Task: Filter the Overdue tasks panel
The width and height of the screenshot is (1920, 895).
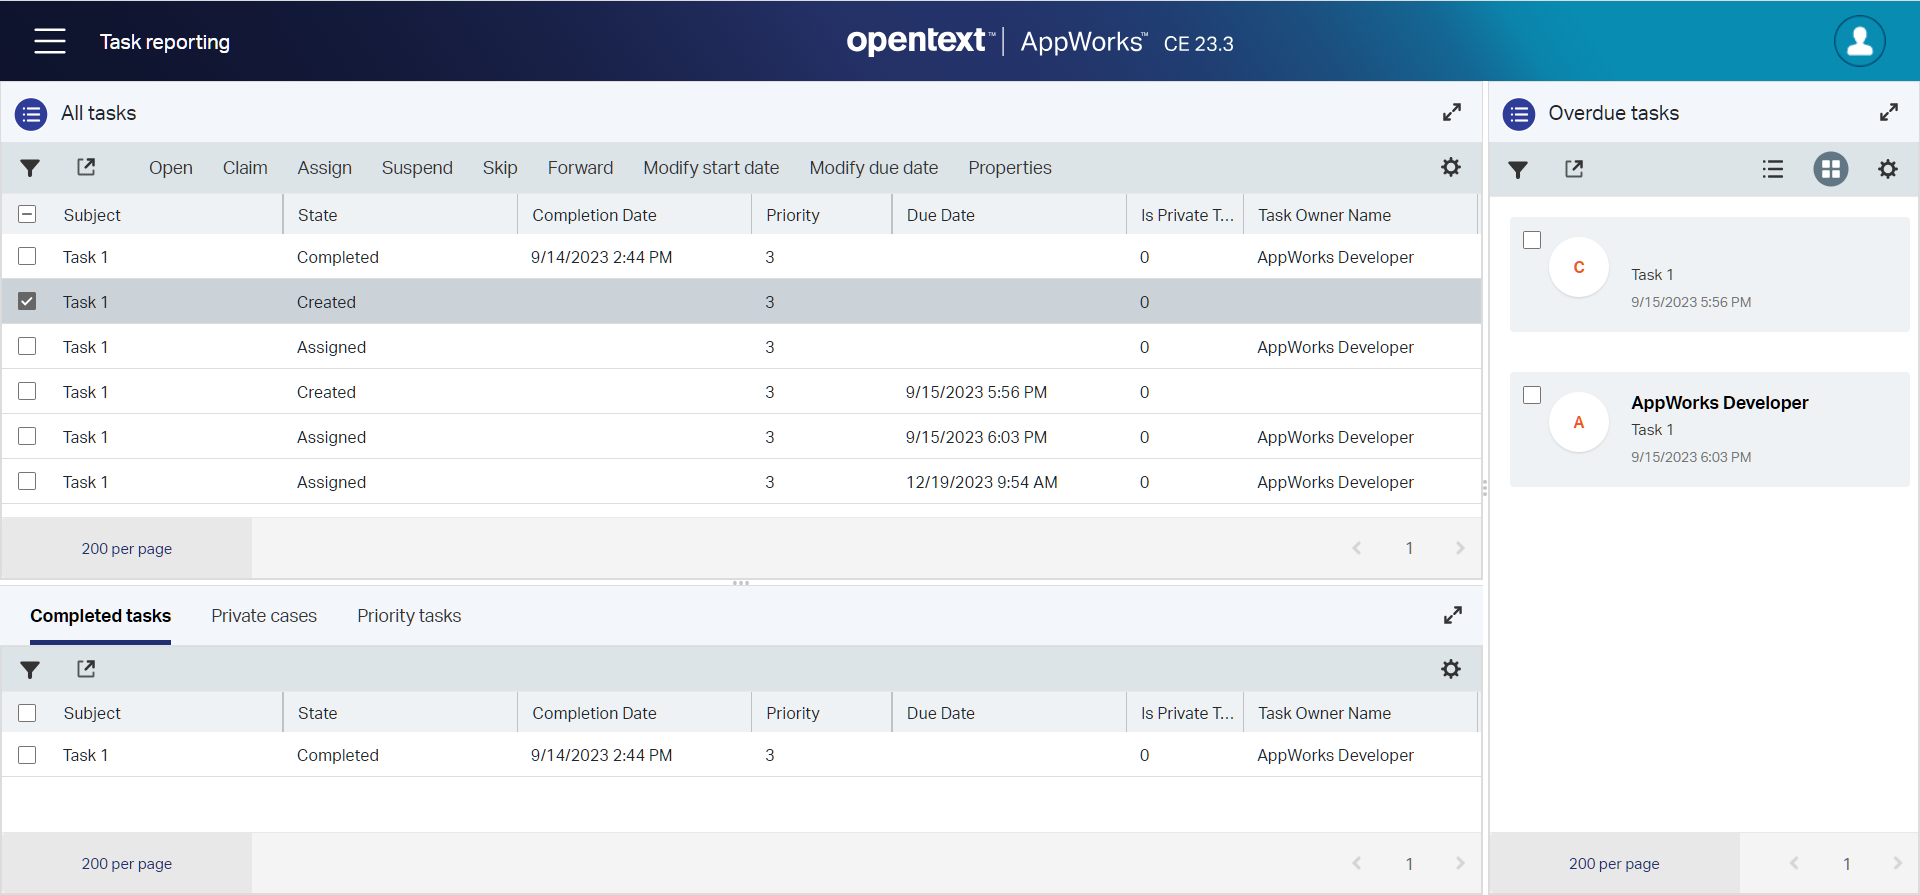Action: [1518, 169]
